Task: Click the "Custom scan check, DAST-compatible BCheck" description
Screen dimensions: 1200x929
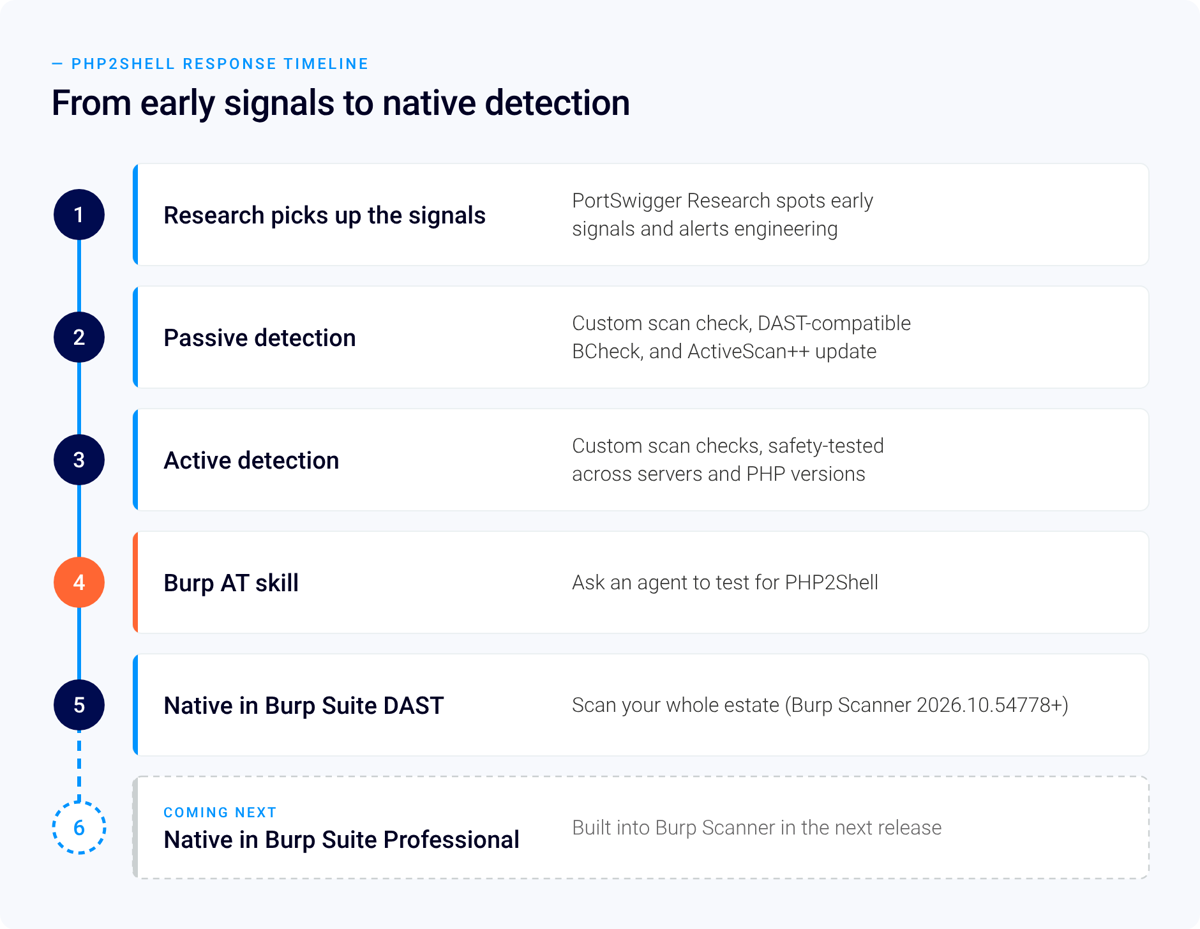Action: (x=742, y=337)
